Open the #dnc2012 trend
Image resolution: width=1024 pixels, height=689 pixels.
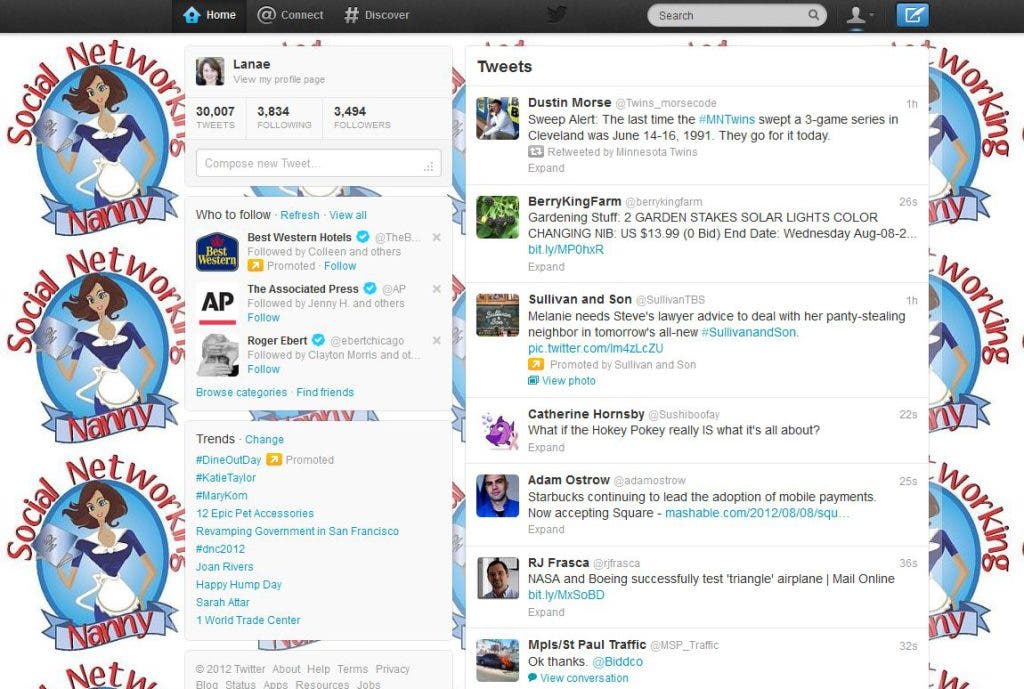coord(220,549)
